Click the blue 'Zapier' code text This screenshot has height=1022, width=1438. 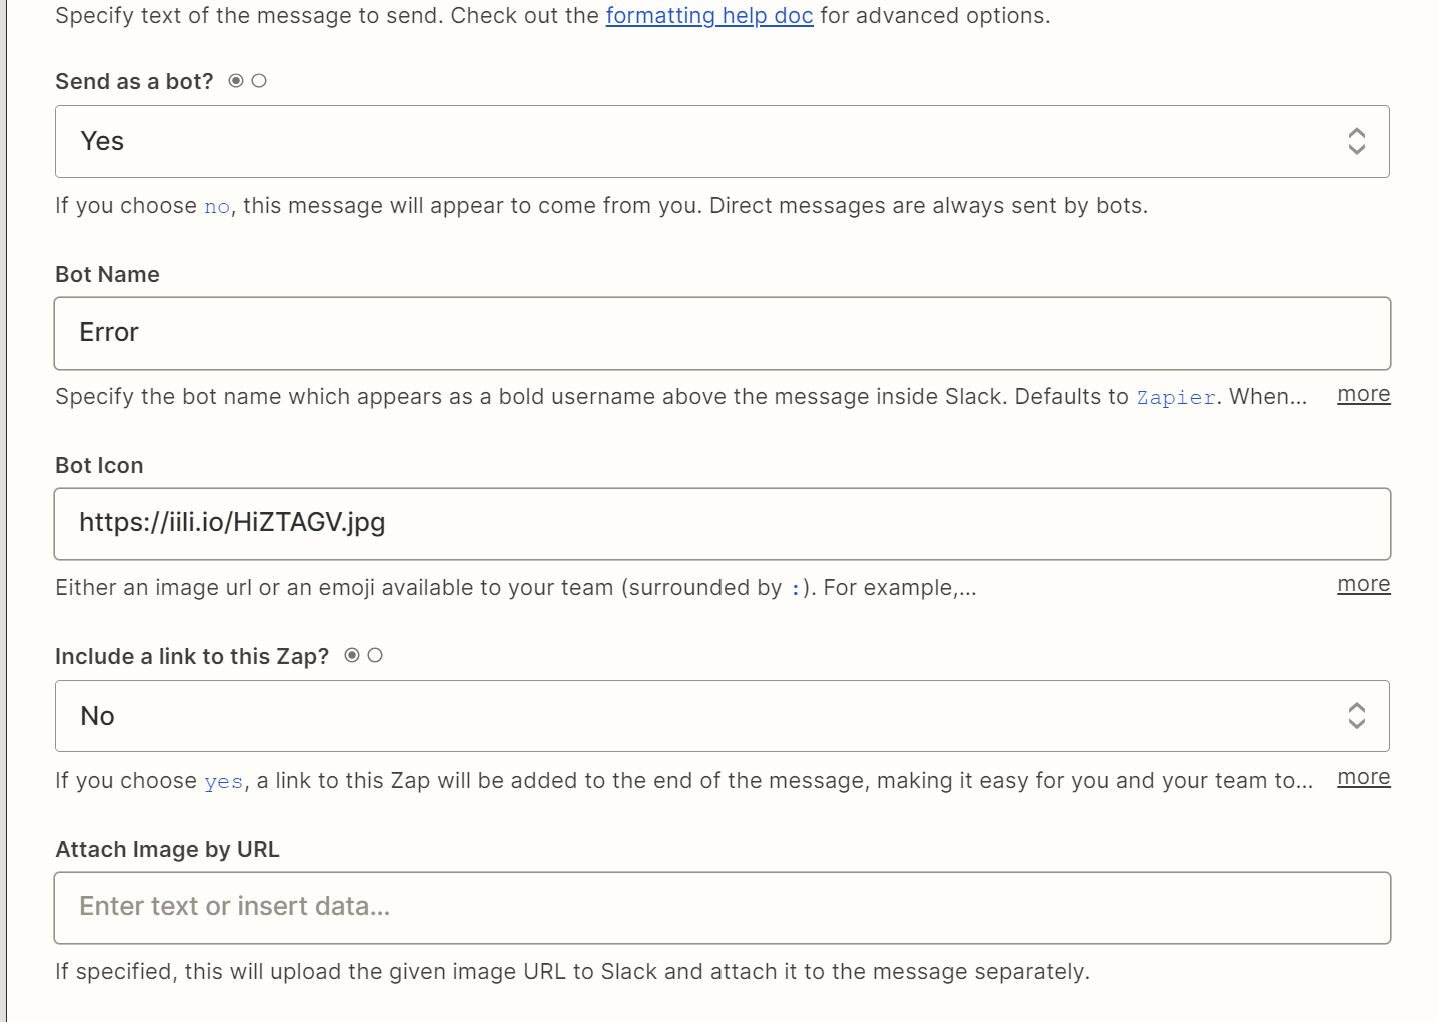click(x=1176, y=397)
